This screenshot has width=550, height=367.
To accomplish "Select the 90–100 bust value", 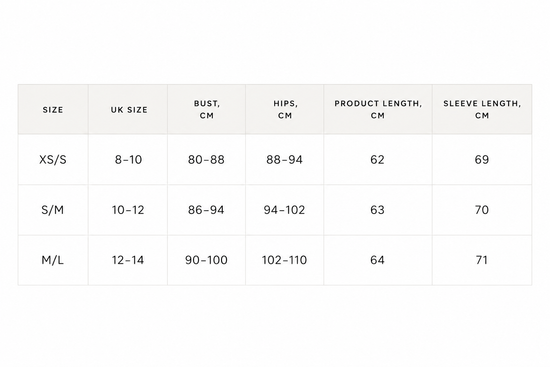I will click(206, 260).
